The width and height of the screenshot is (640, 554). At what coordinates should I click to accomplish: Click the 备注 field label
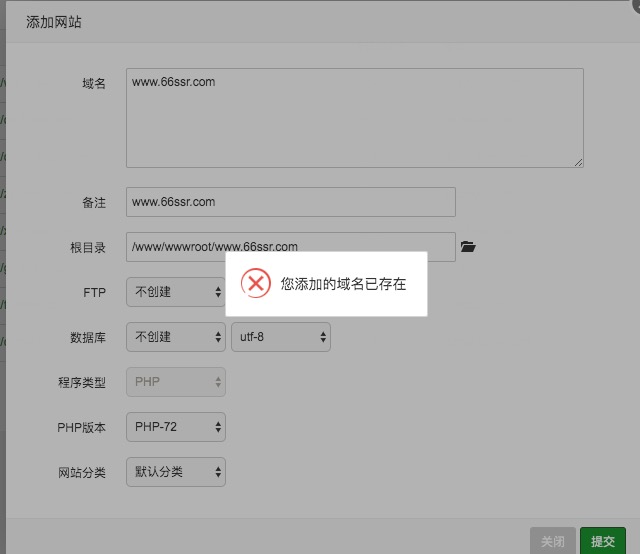(94, 202)
